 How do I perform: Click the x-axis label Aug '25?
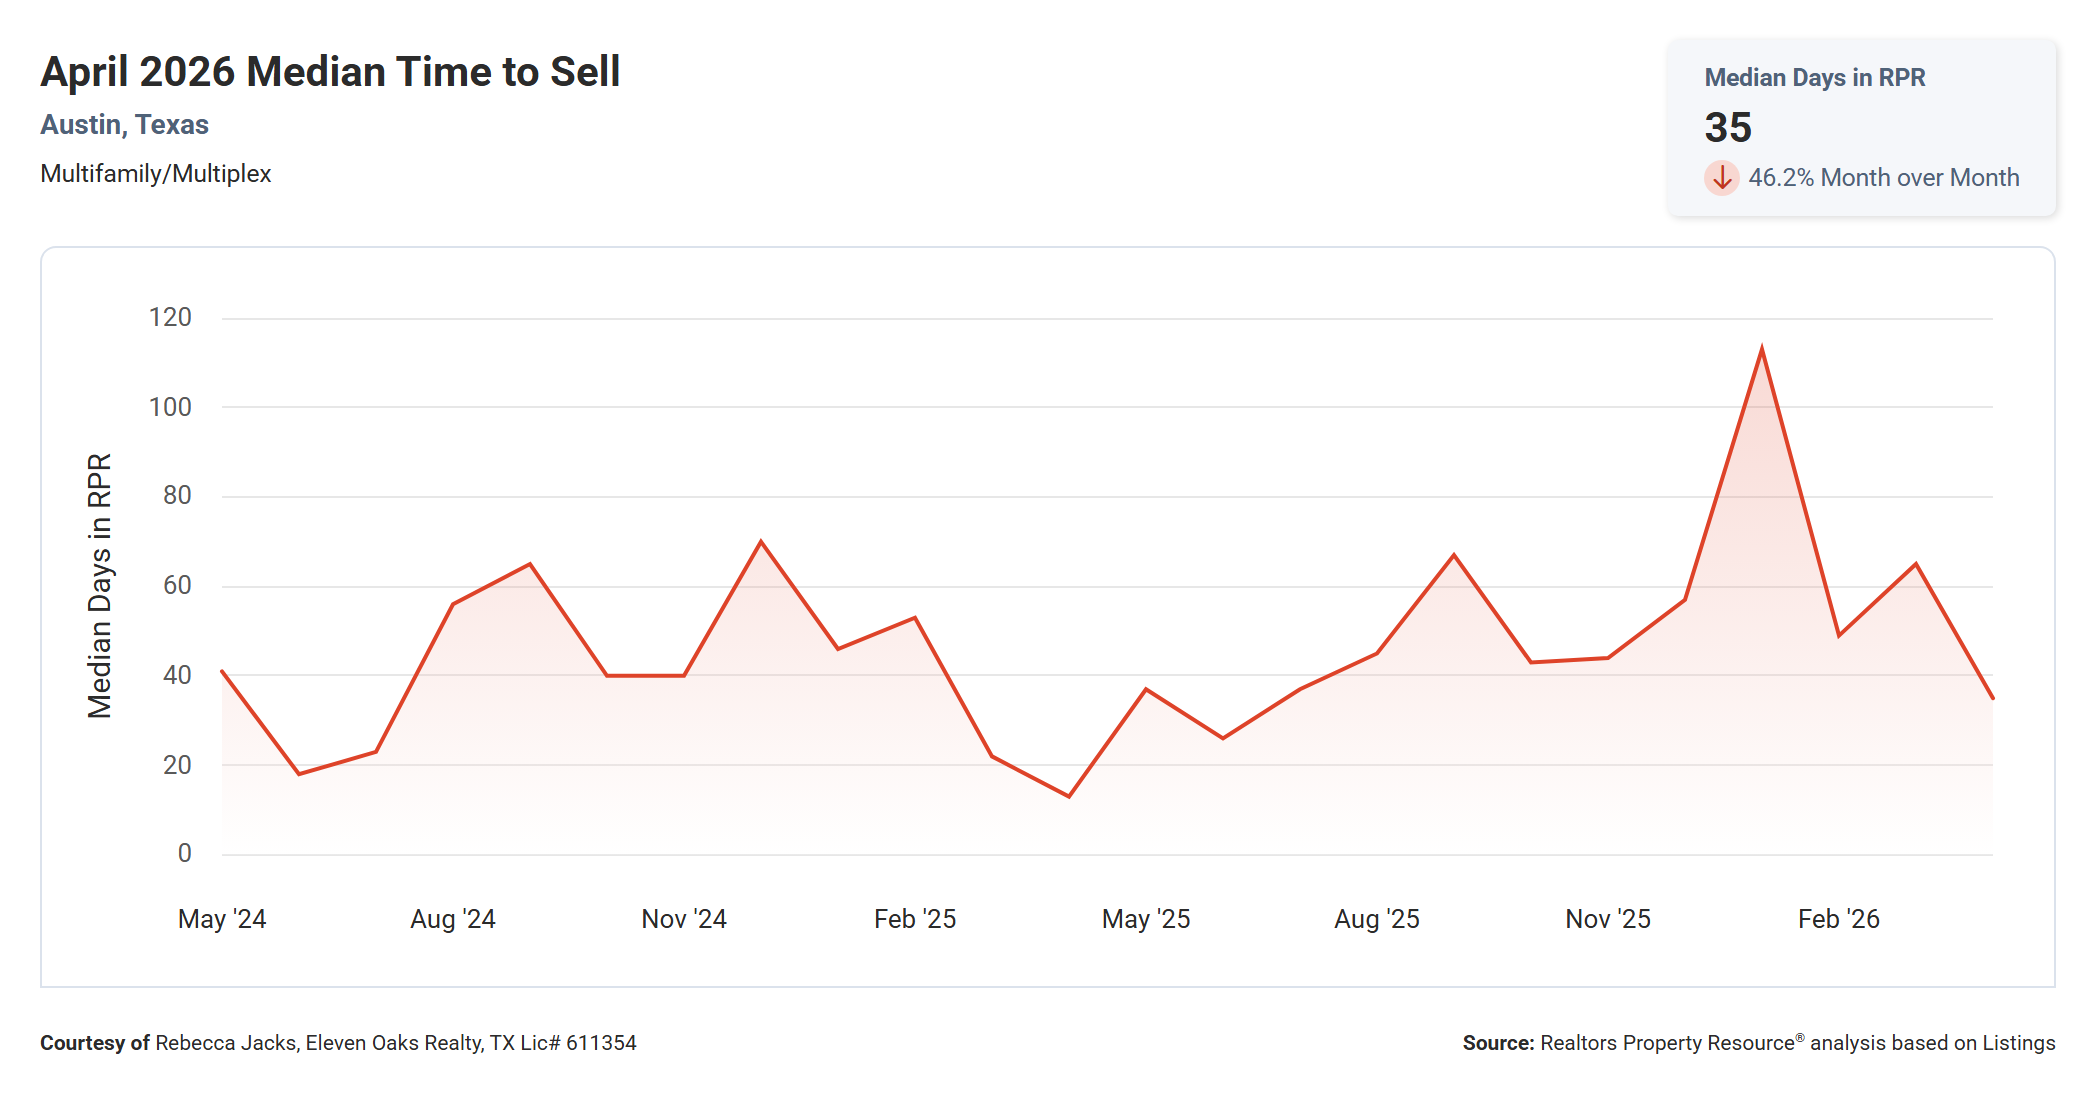pos(1377,919)
